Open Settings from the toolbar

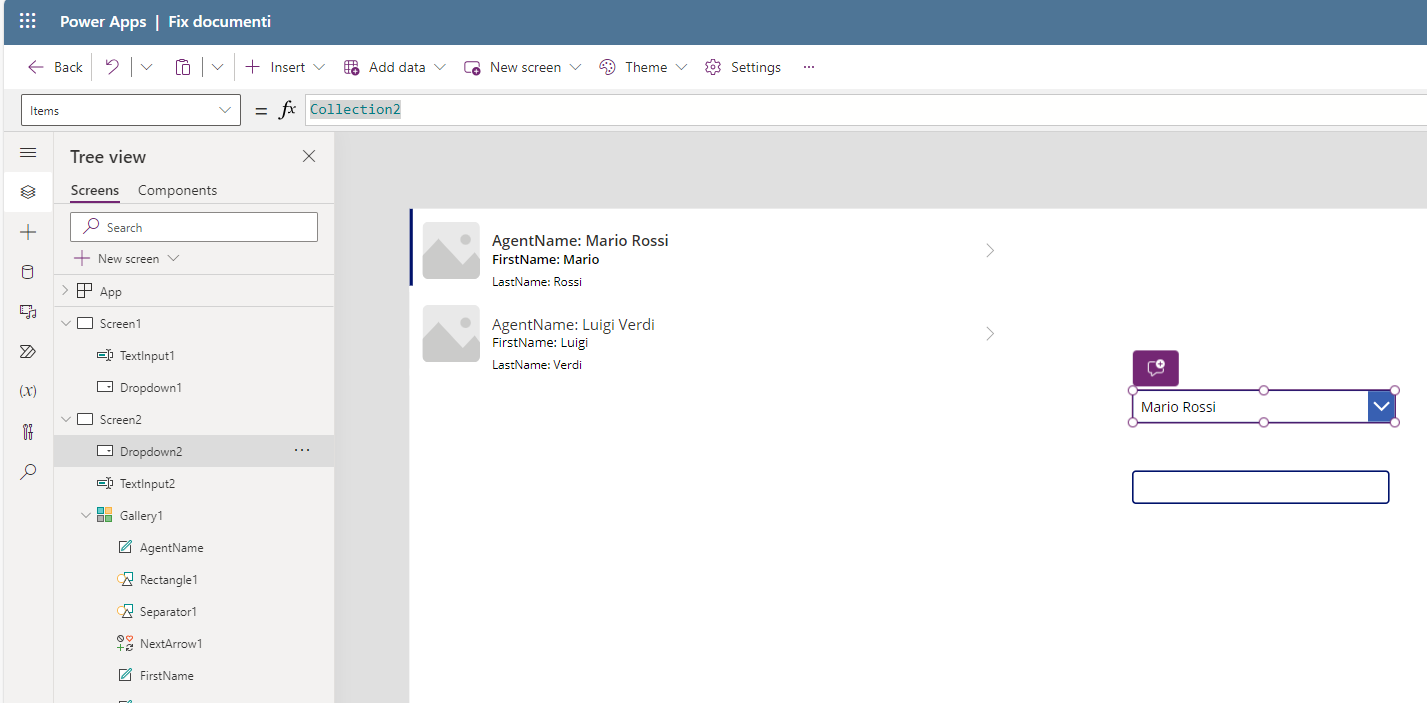(x=743, y=67)
